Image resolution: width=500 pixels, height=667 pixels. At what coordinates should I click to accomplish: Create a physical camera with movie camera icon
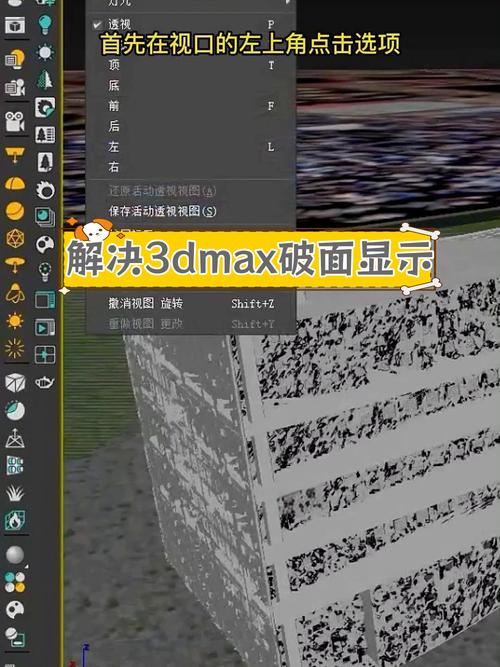tap(15, 122)
